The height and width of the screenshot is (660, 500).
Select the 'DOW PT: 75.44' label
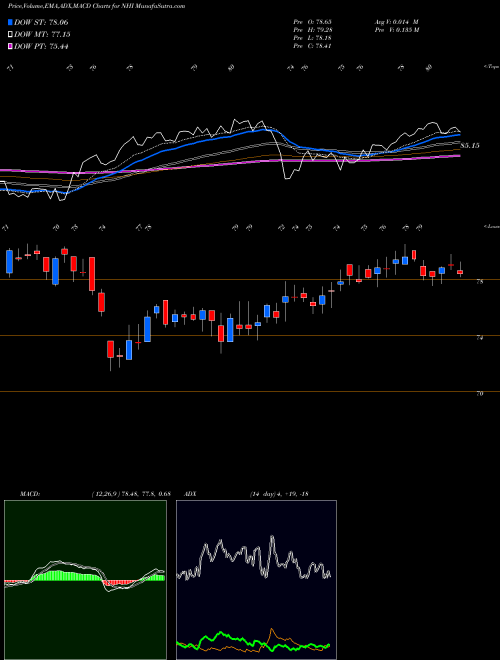click(41, 46)
